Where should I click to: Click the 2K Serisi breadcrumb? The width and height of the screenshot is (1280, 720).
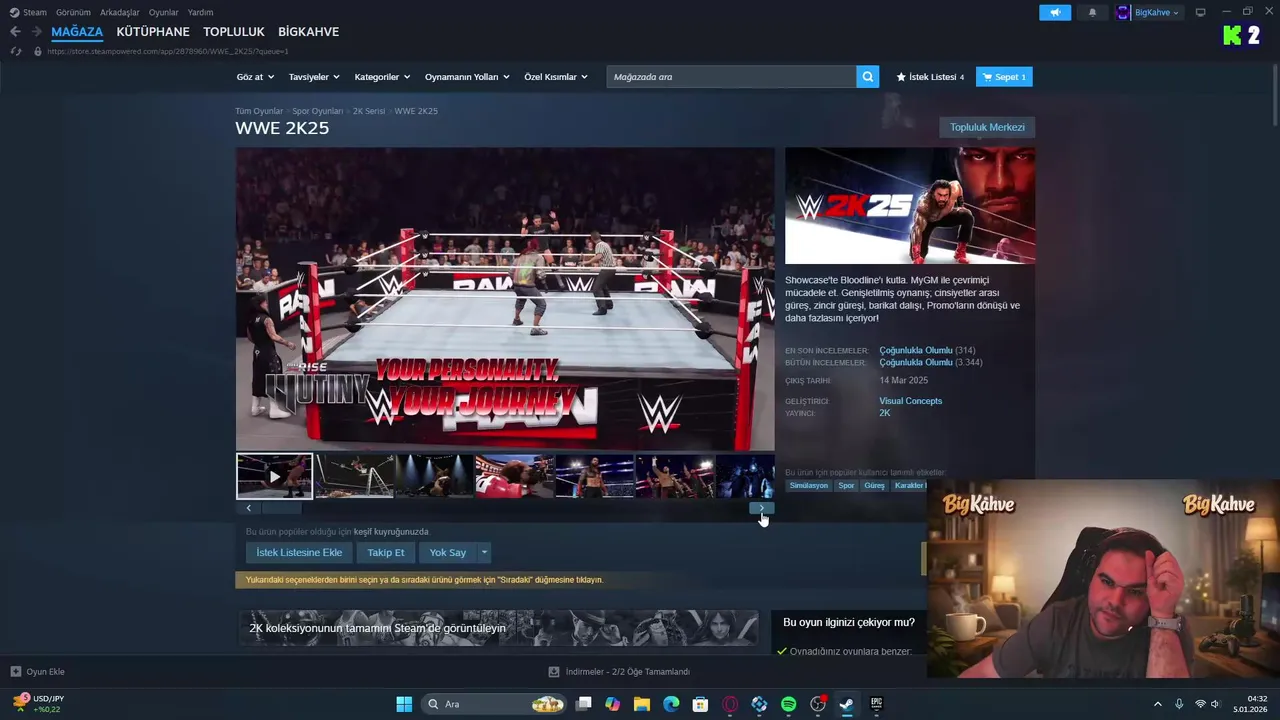pyautogui.click(x=369, y=111)
